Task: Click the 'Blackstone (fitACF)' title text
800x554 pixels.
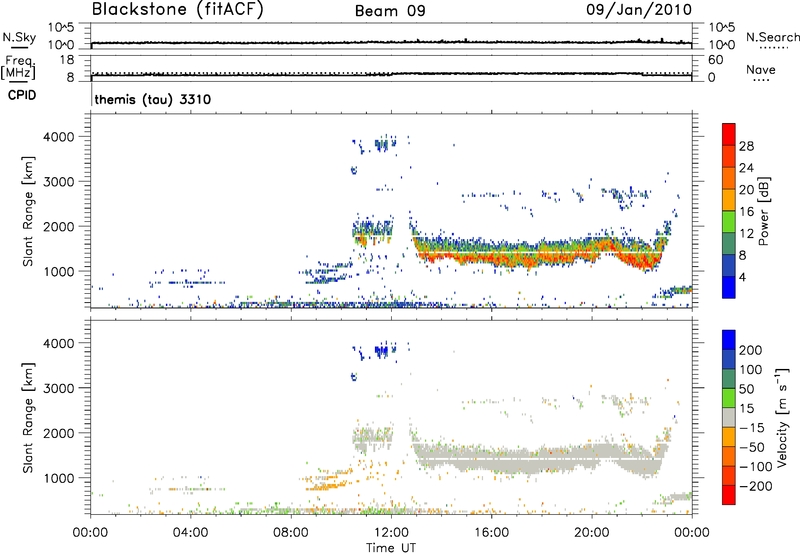Action: point(177,9)
